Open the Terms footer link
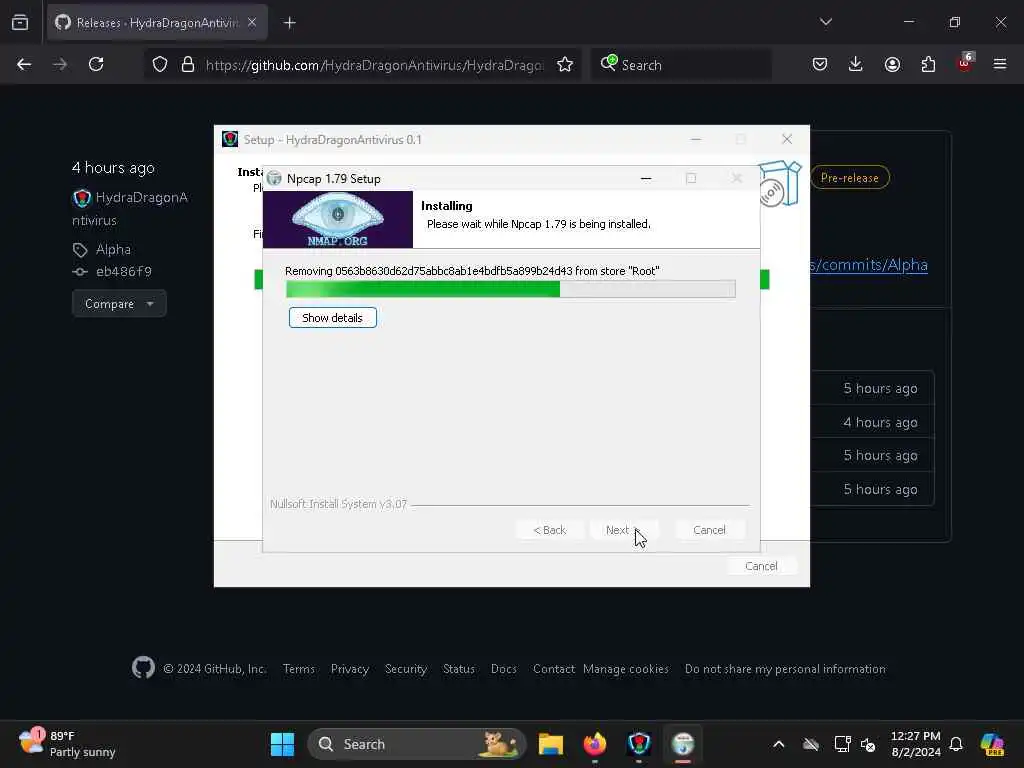The height and width of the screenshot is (768, 1024). 298,669
